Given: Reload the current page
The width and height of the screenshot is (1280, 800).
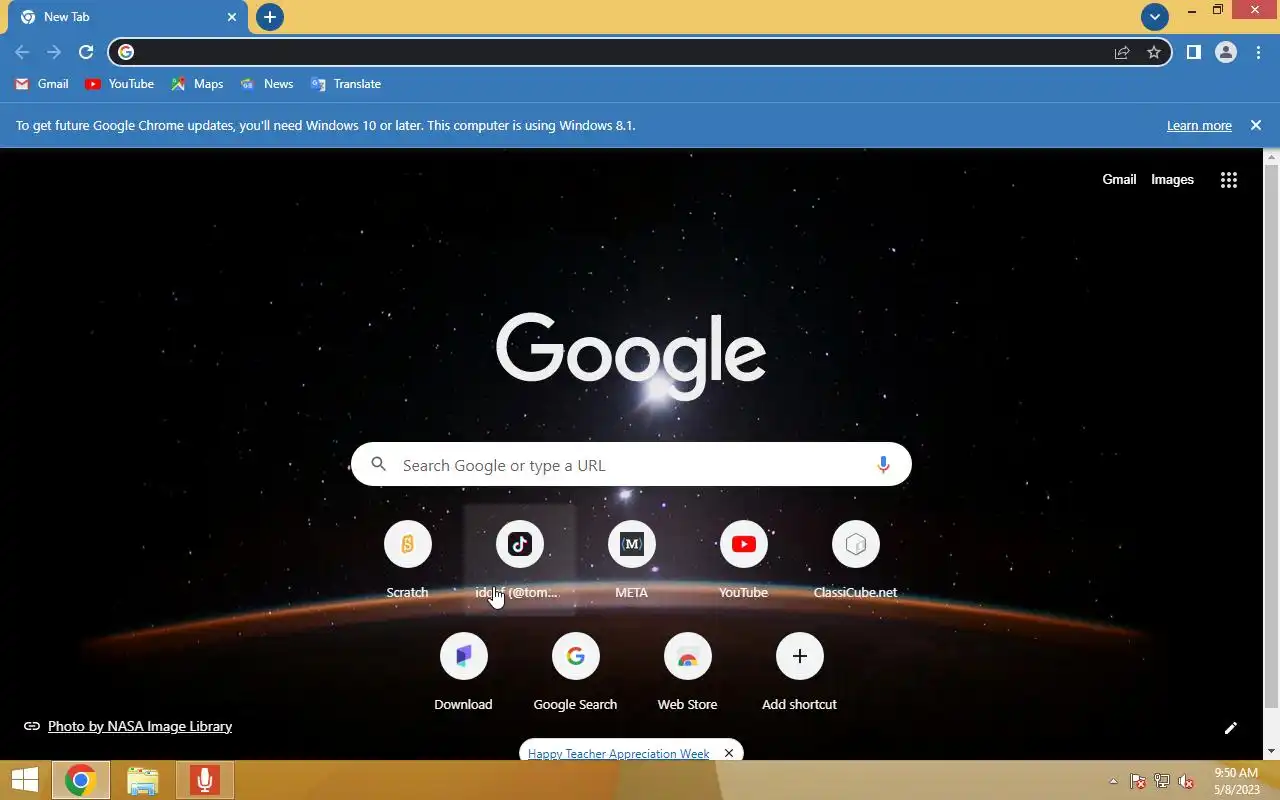Looking at the screenshot, I should click(86, 52).
